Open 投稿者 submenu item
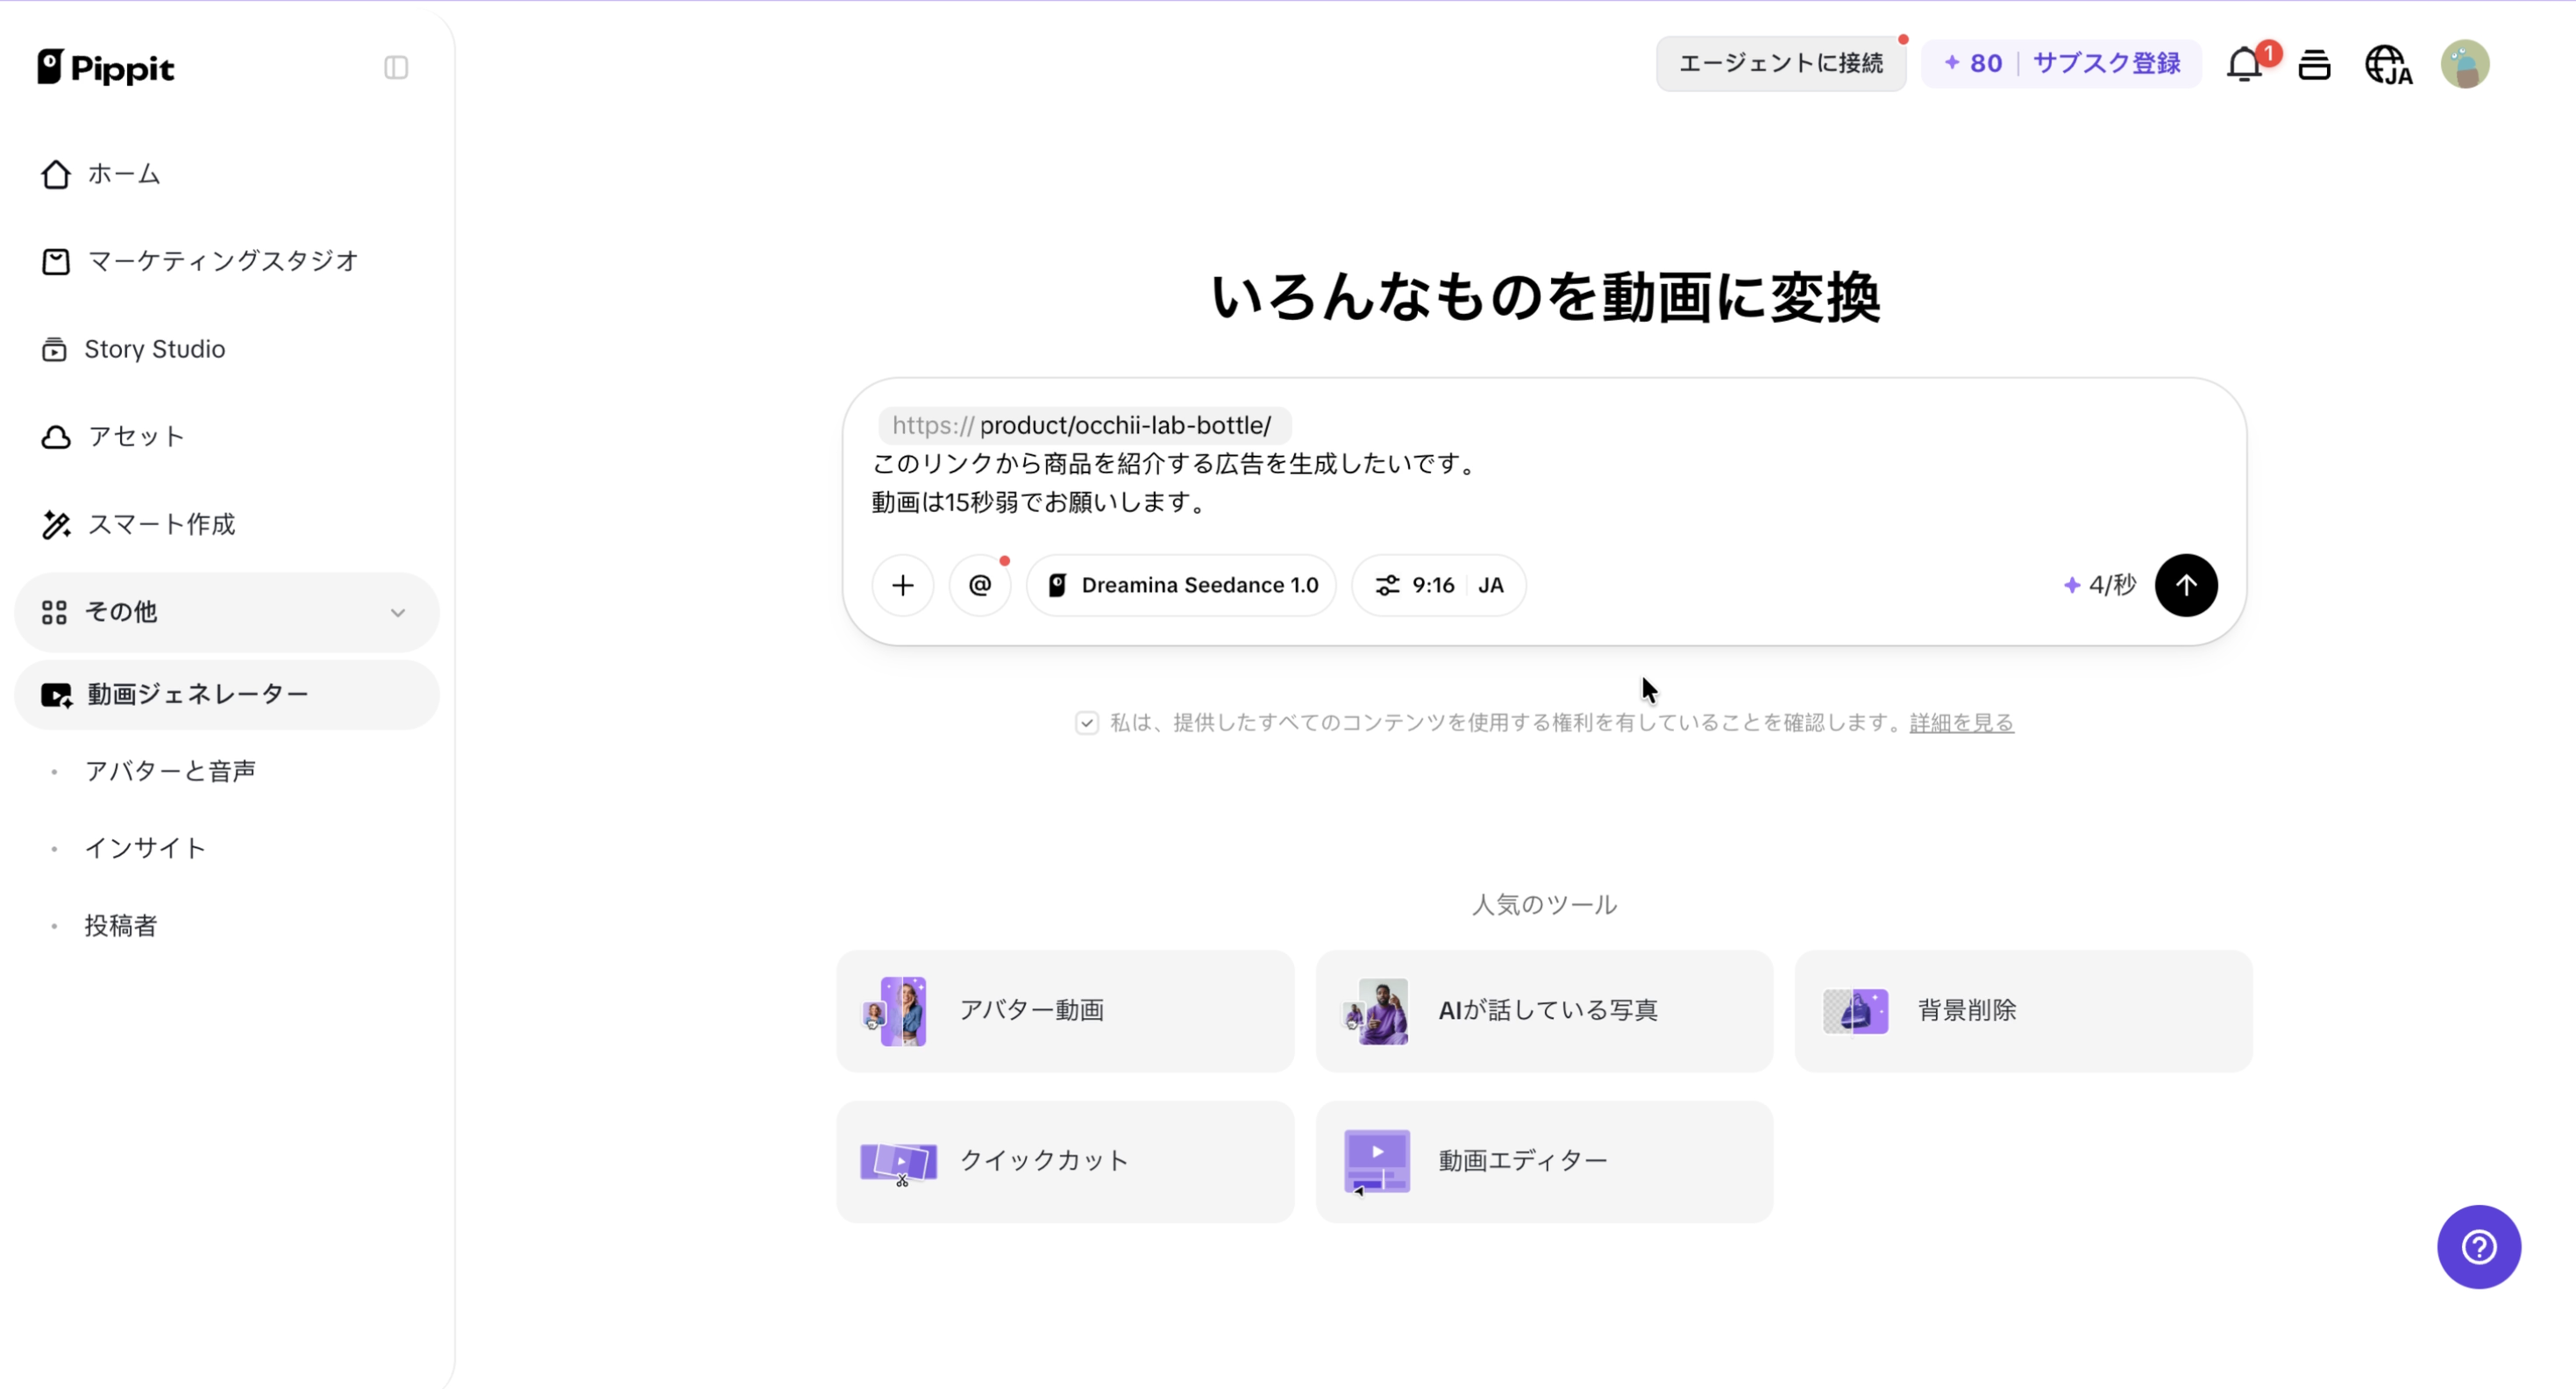The width and height of the screenshot is (2576, 1389). pos(121,925)
